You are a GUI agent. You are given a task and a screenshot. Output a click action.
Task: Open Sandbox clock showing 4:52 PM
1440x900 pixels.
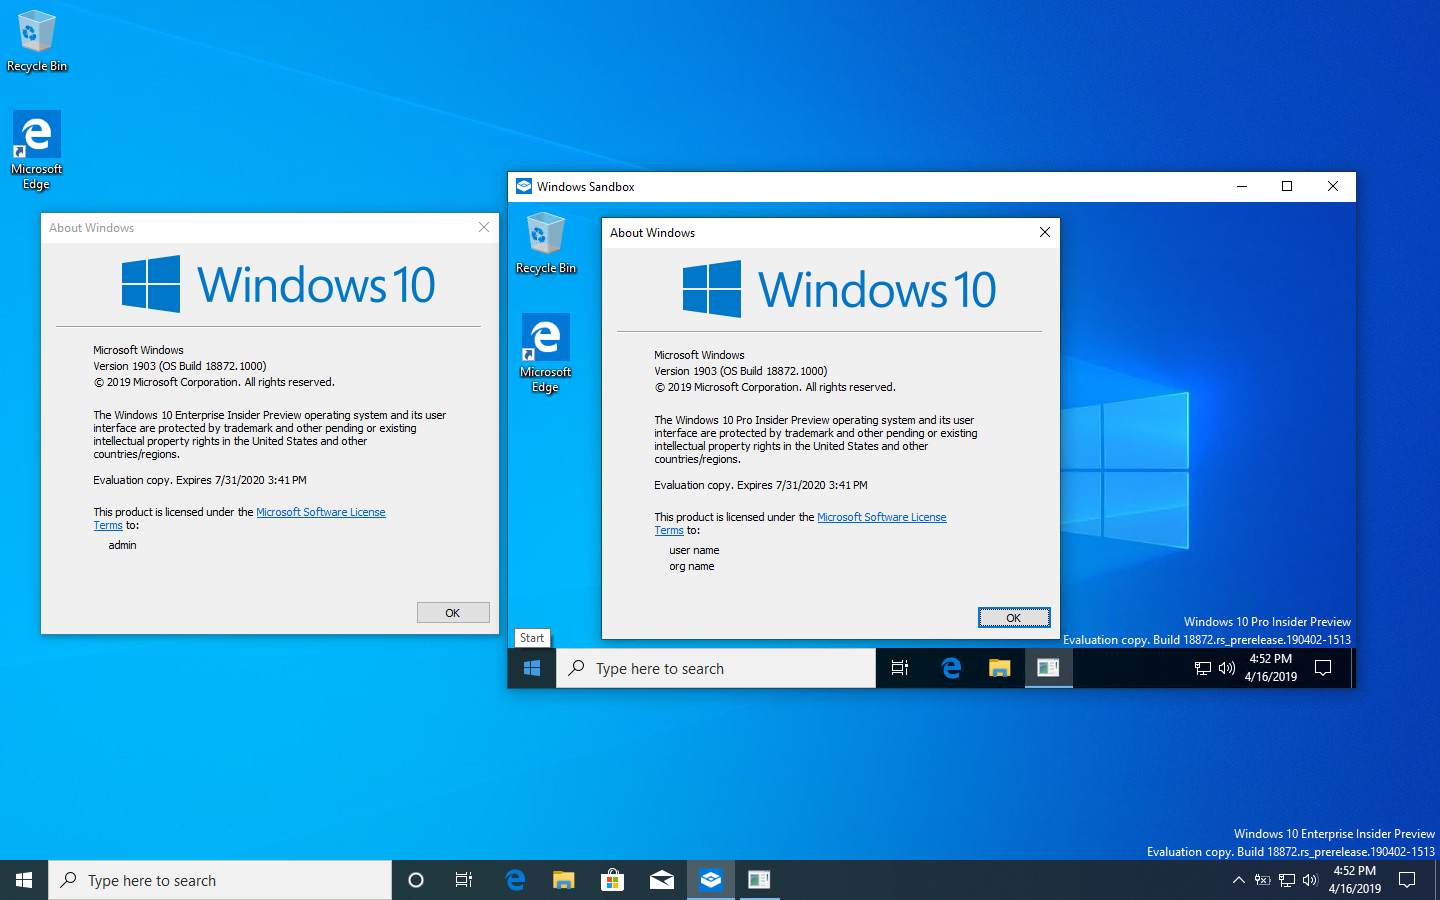coord(1271,668)
